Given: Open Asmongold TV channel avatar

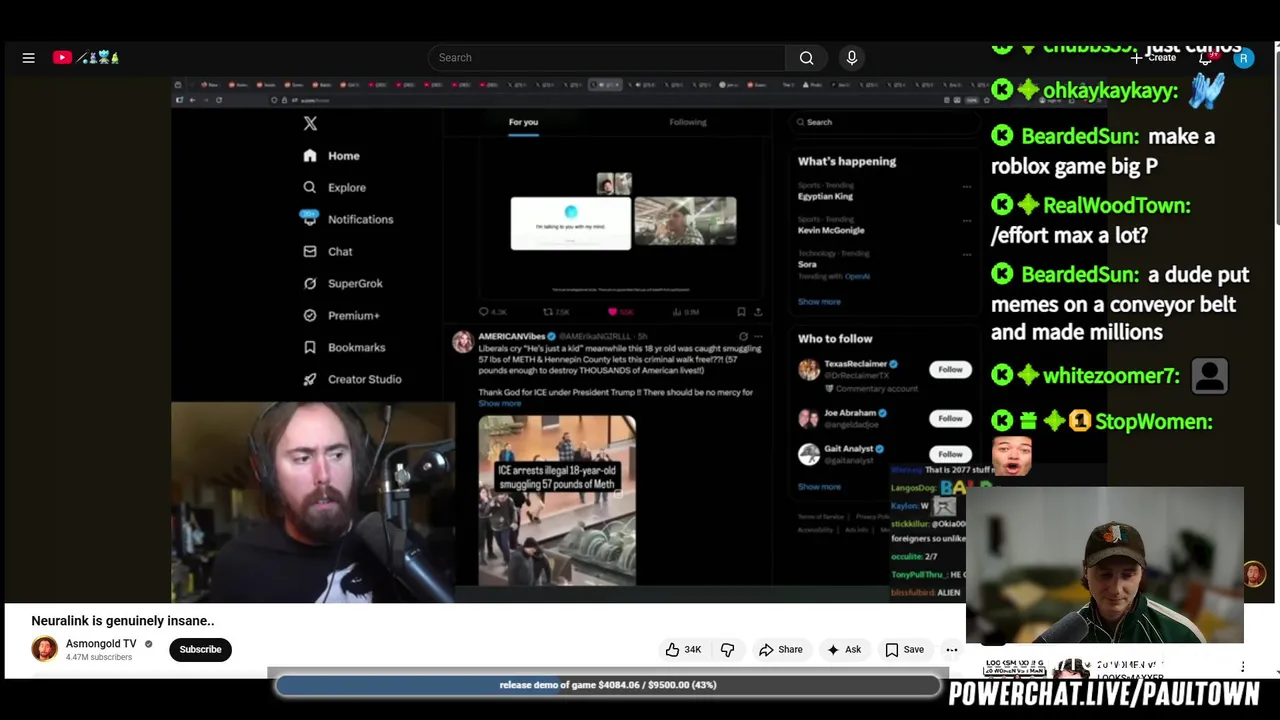Looking at the screenshot, I should tap(44, 649).
